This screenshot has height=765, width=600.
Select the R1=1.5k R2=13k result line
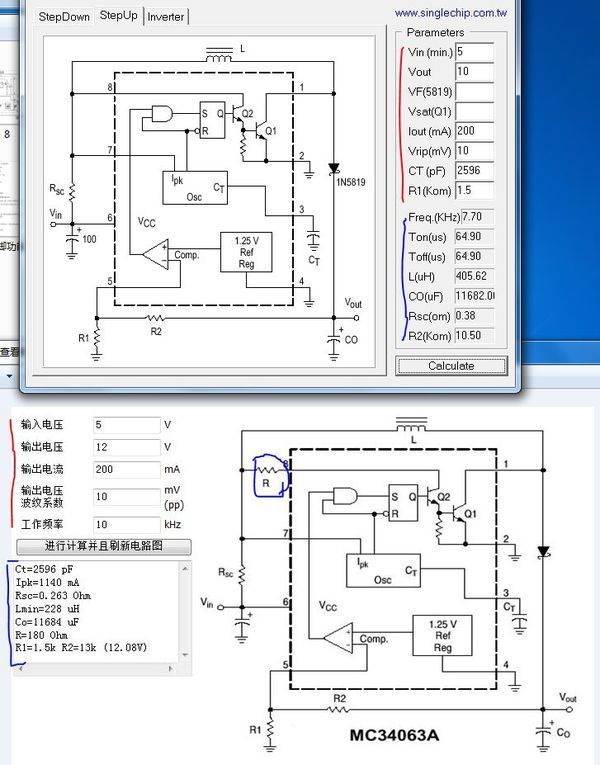coord(81,648)
